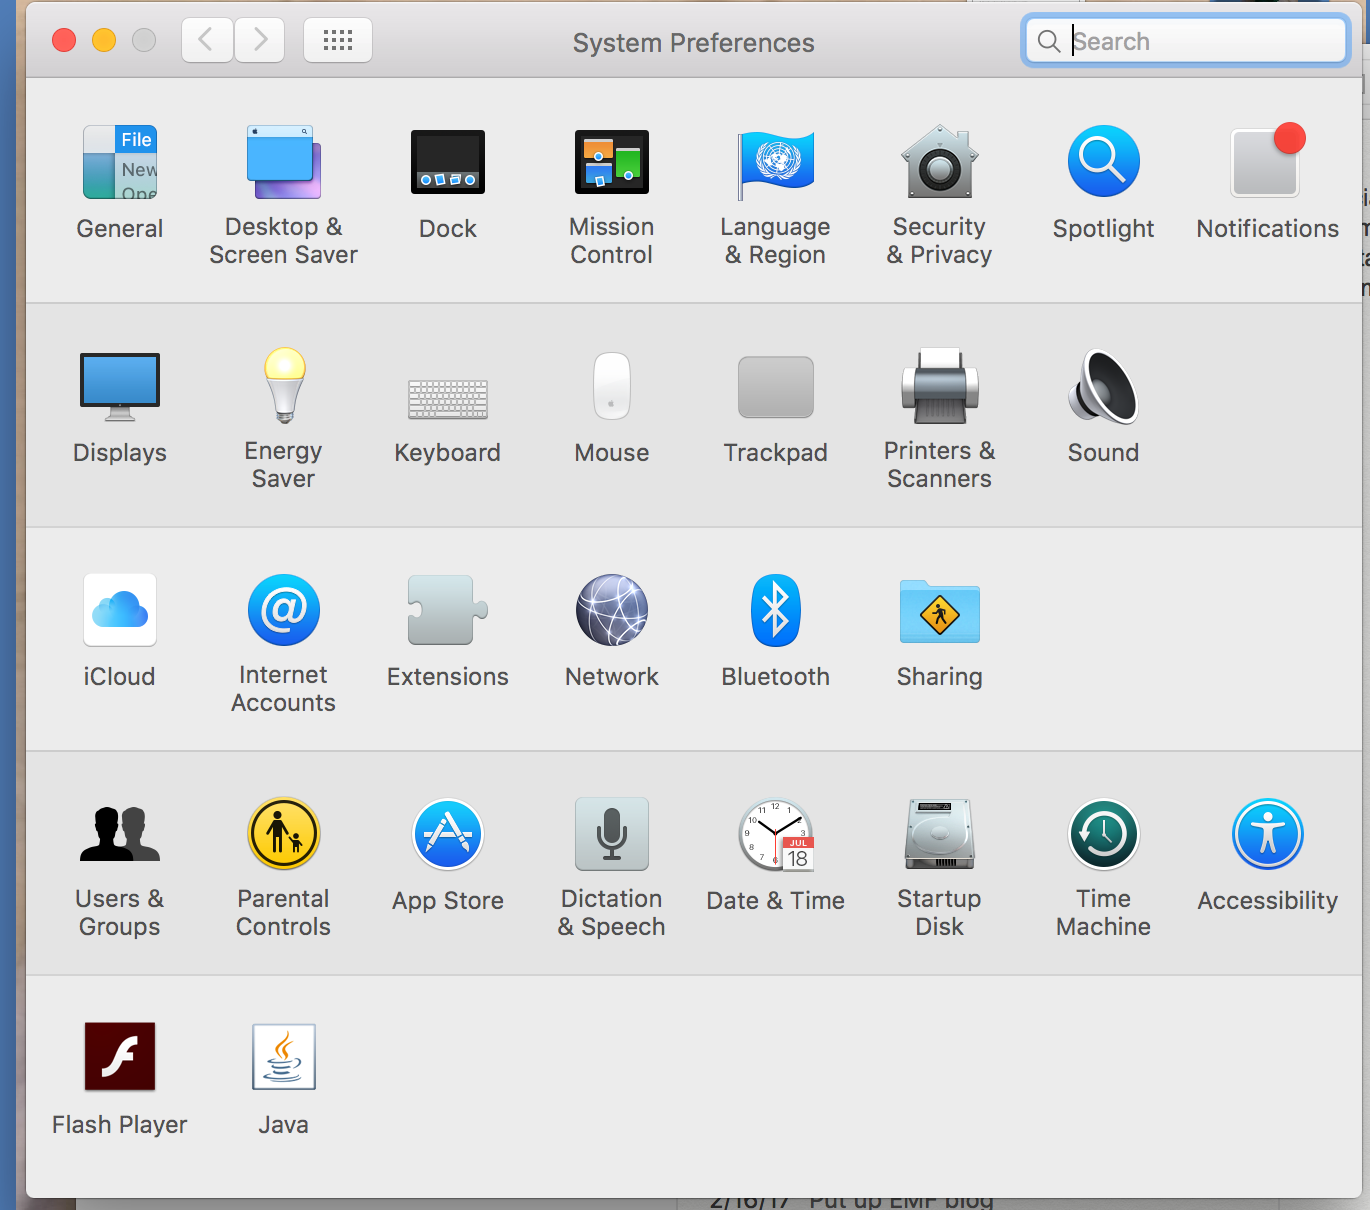Focus the Search field in the toolbar
Image resolution: width=1370 pixels, height=1210 pixels.
click(x=1186, y=41)
